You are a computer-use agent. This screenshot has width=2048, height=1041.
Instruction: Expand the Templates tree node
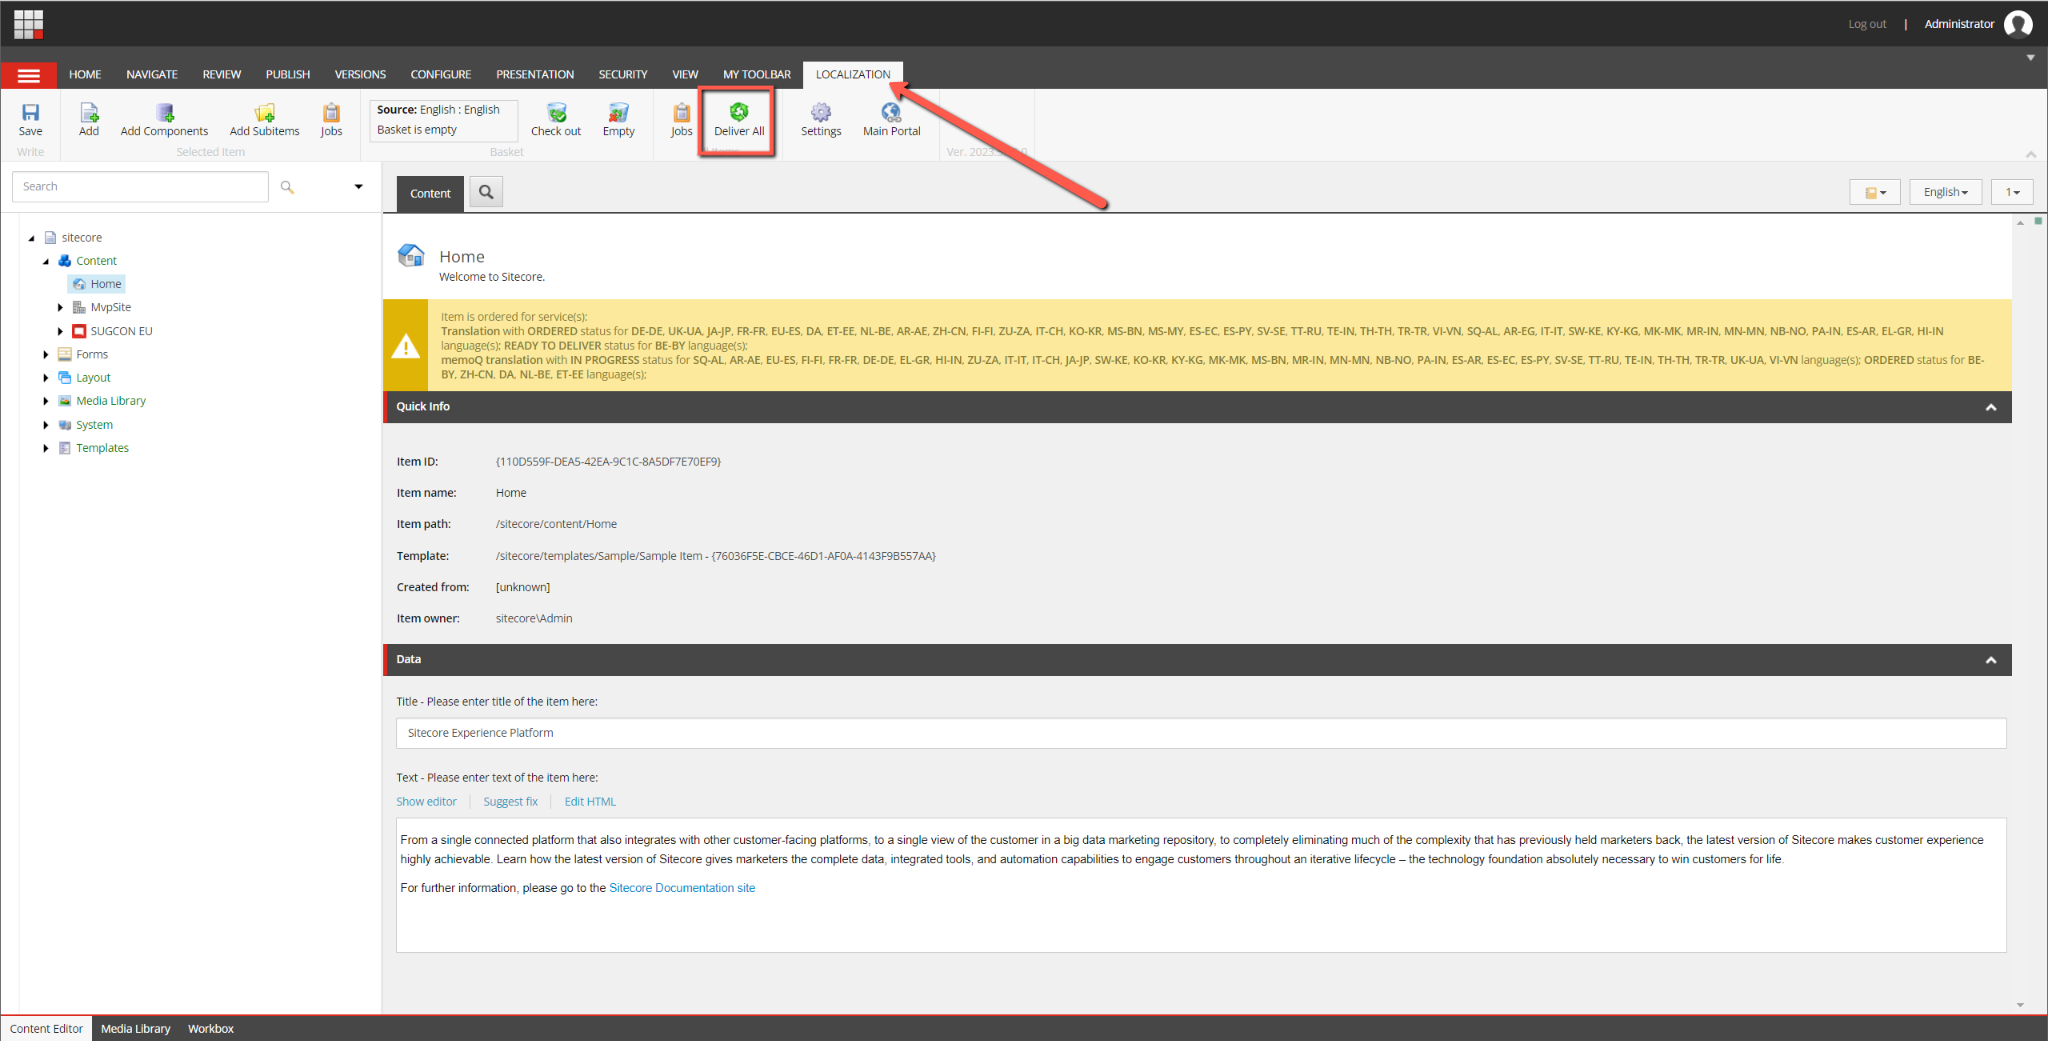pos(46,448)
